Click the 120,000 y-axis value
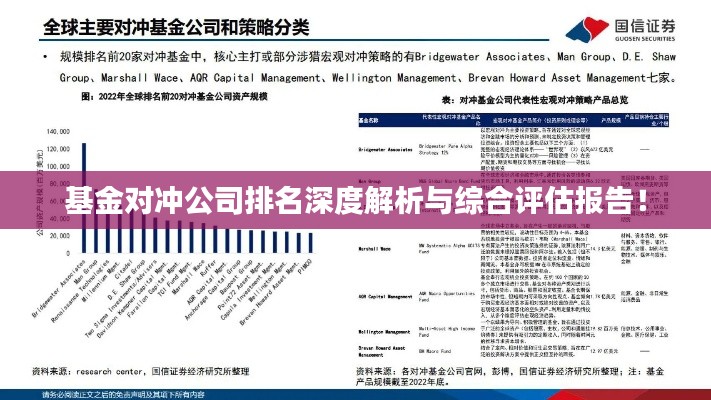711x400 pixels. [x=58, y=149]
